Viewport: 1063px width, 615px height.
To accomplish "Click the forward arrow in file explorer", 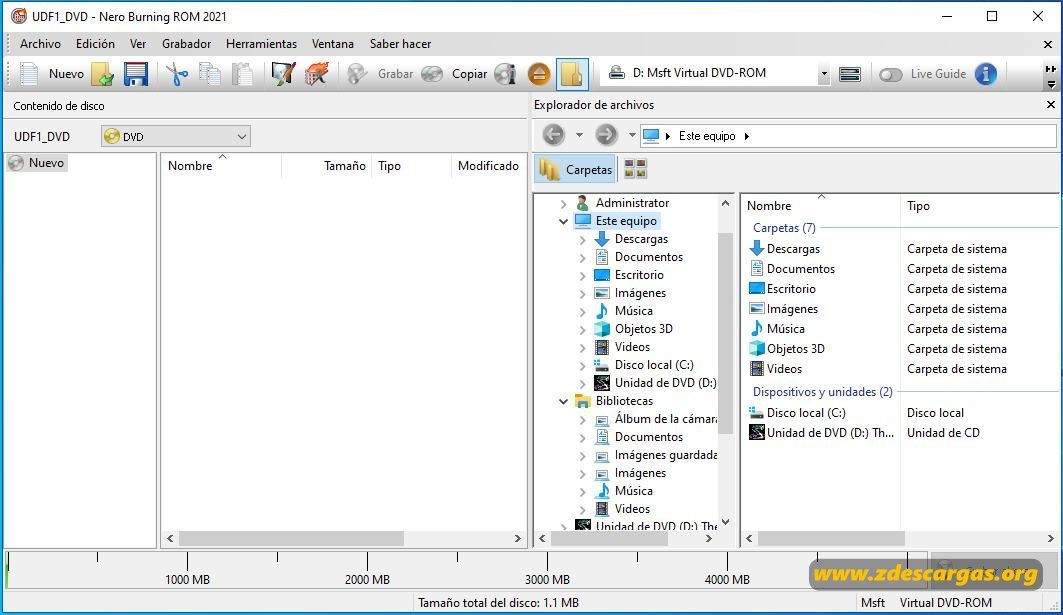I will point(606,135).
